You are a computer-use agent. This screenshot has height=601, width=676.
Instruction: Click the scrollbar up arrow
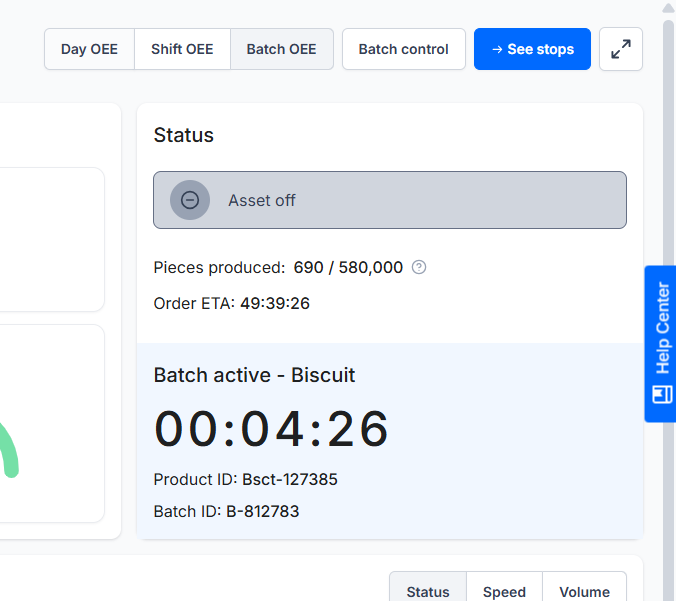pos(668,8)
